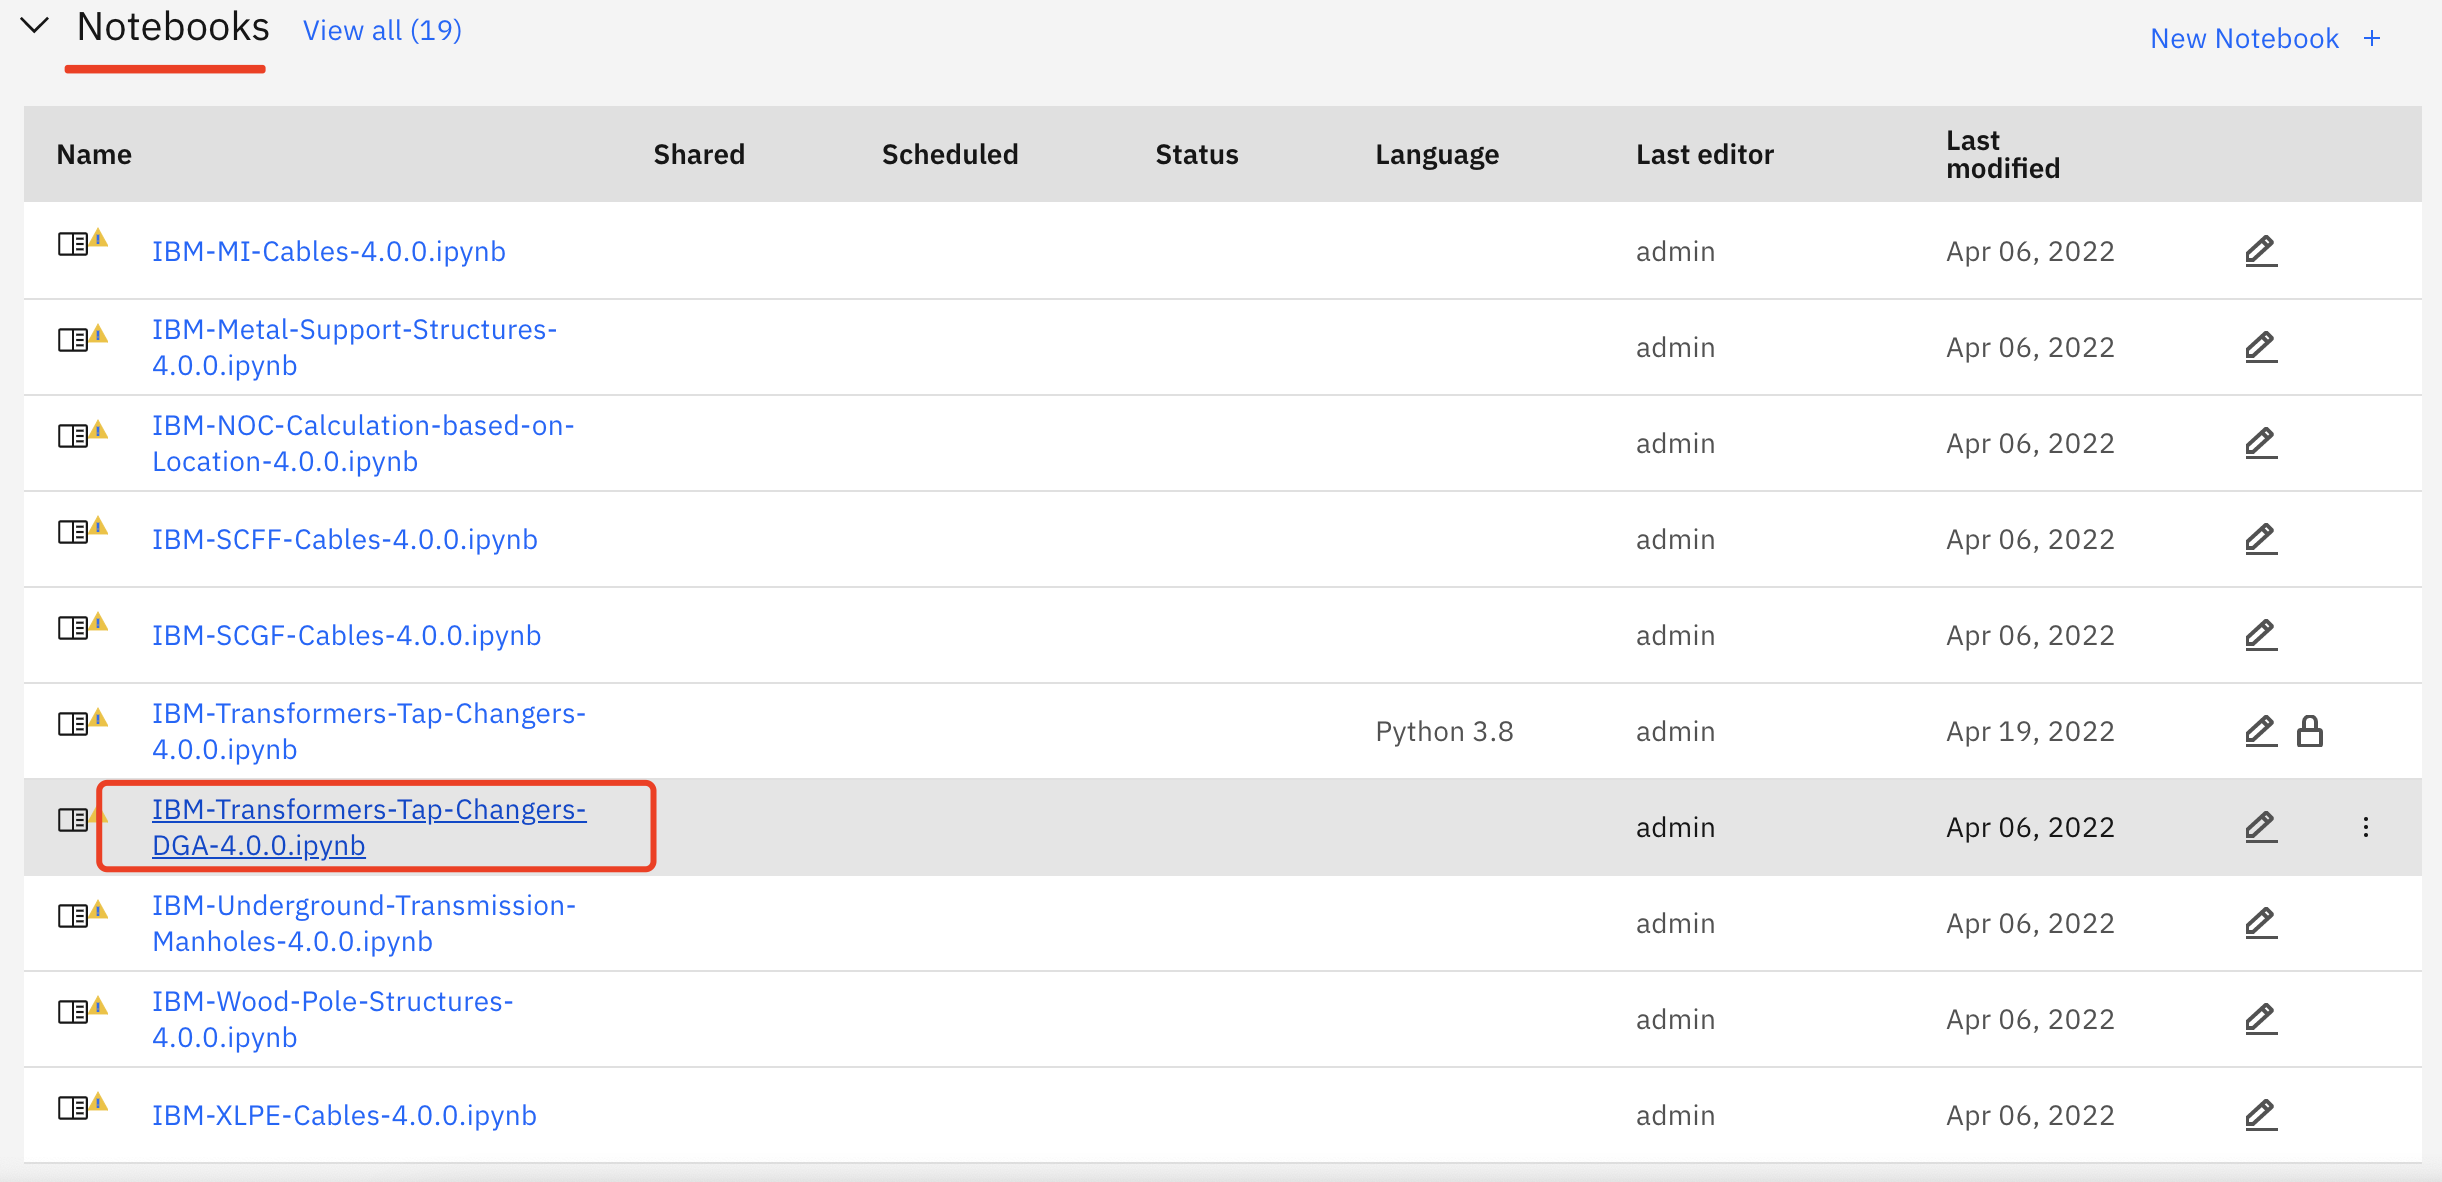The width and height of the screenshot is (2442, 1182).
Task: Edit IBM-Metal-Support-Structures notebook with pencil icon
Action: click(x=2260, y=347)
